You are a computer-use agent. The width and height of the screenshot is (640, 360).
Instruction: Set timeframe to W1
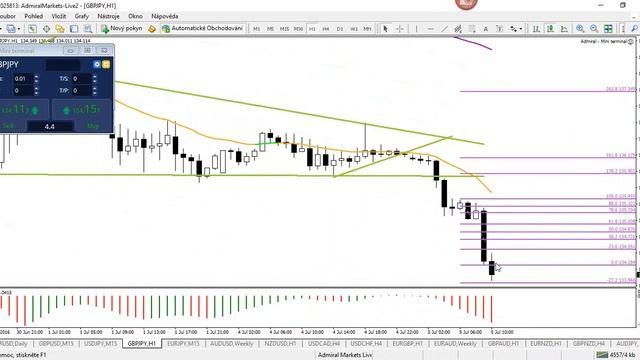point(353,29)
